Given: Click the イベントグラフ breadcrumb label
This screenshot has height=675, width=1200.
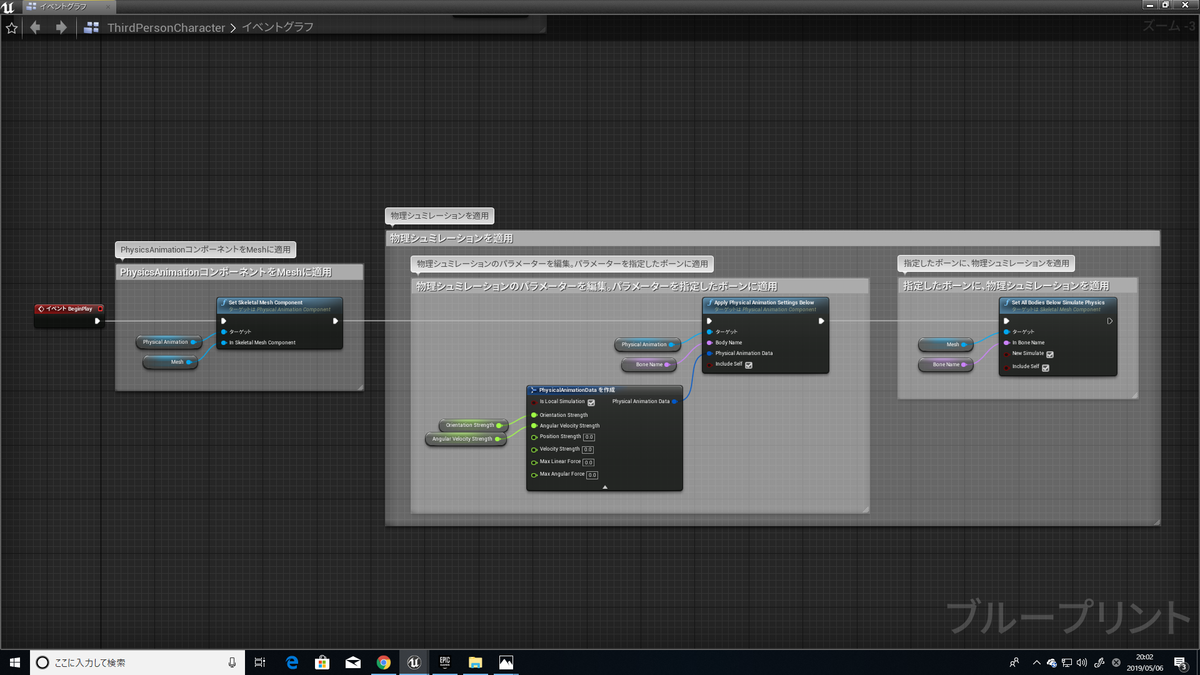Looking at the screenshot, I should coord(278,28).
